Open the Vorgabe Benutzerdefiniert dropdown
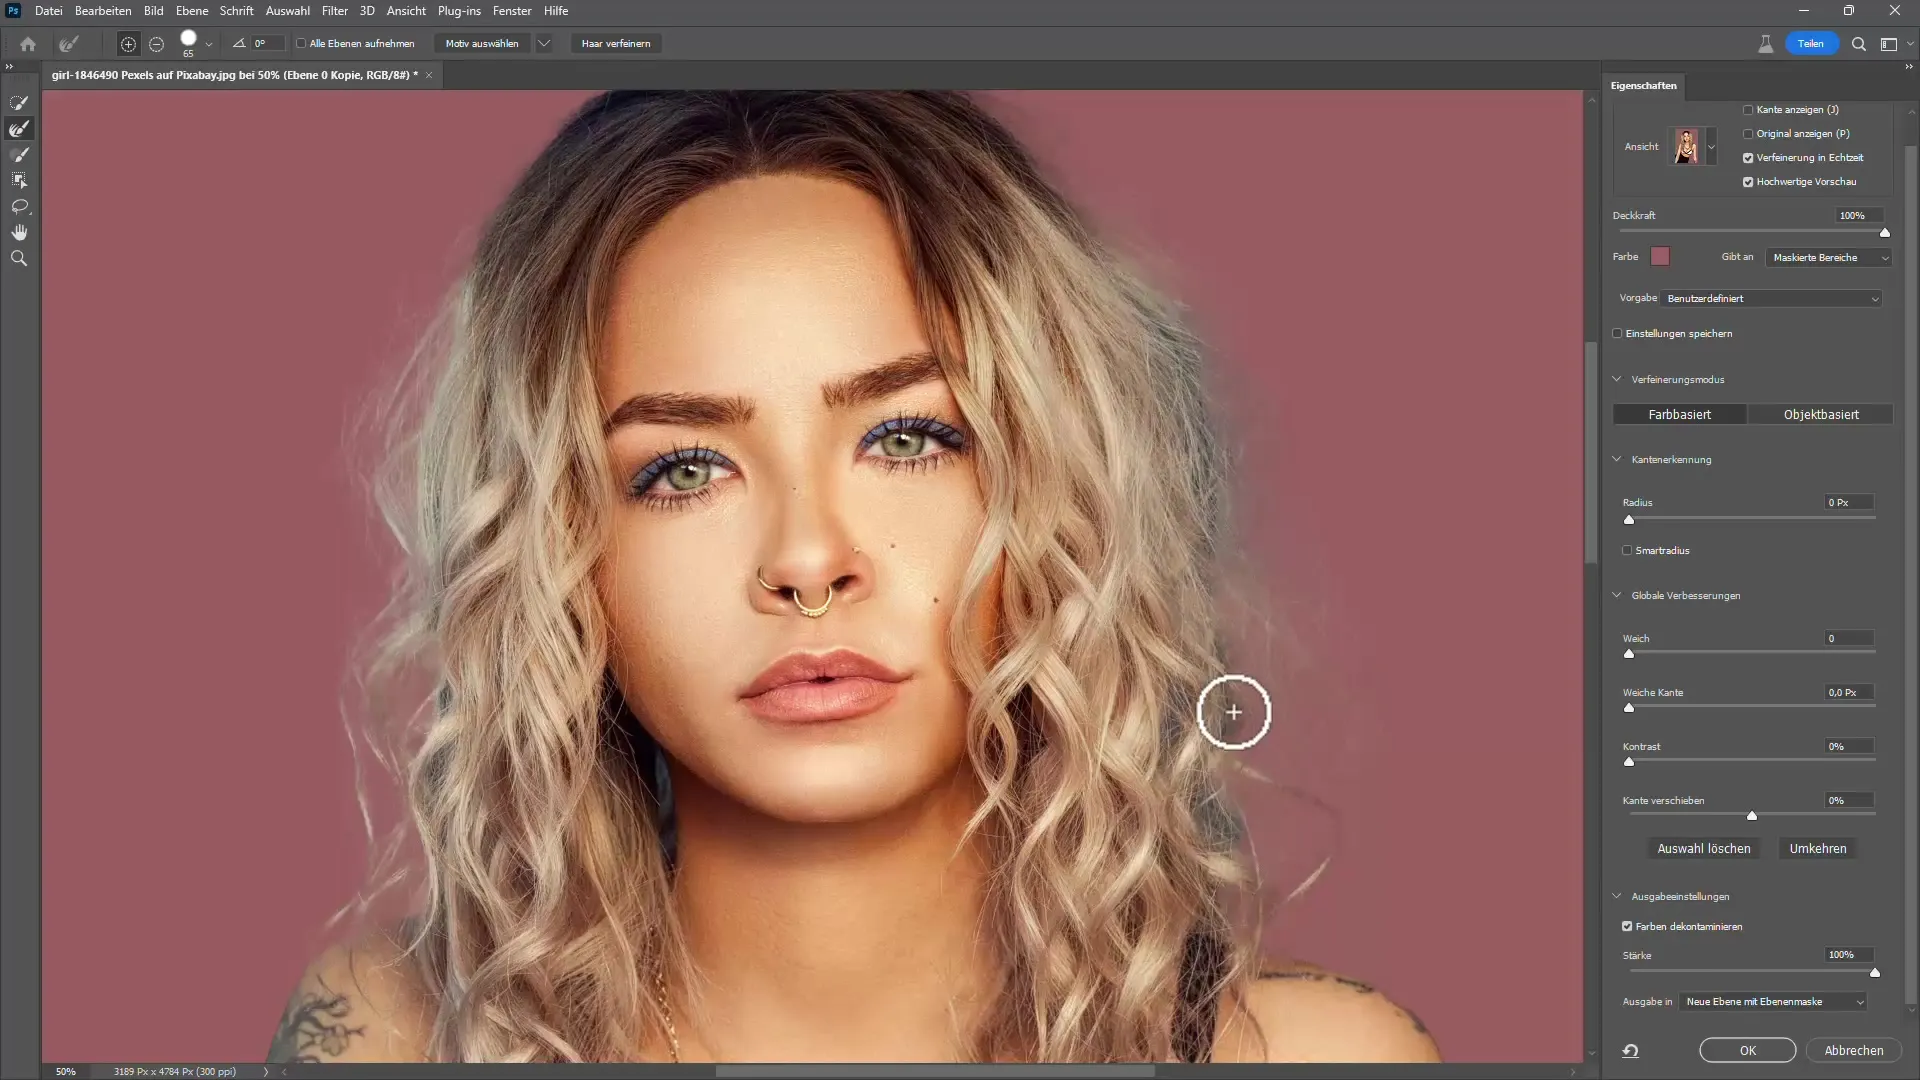 [1771, 299]
